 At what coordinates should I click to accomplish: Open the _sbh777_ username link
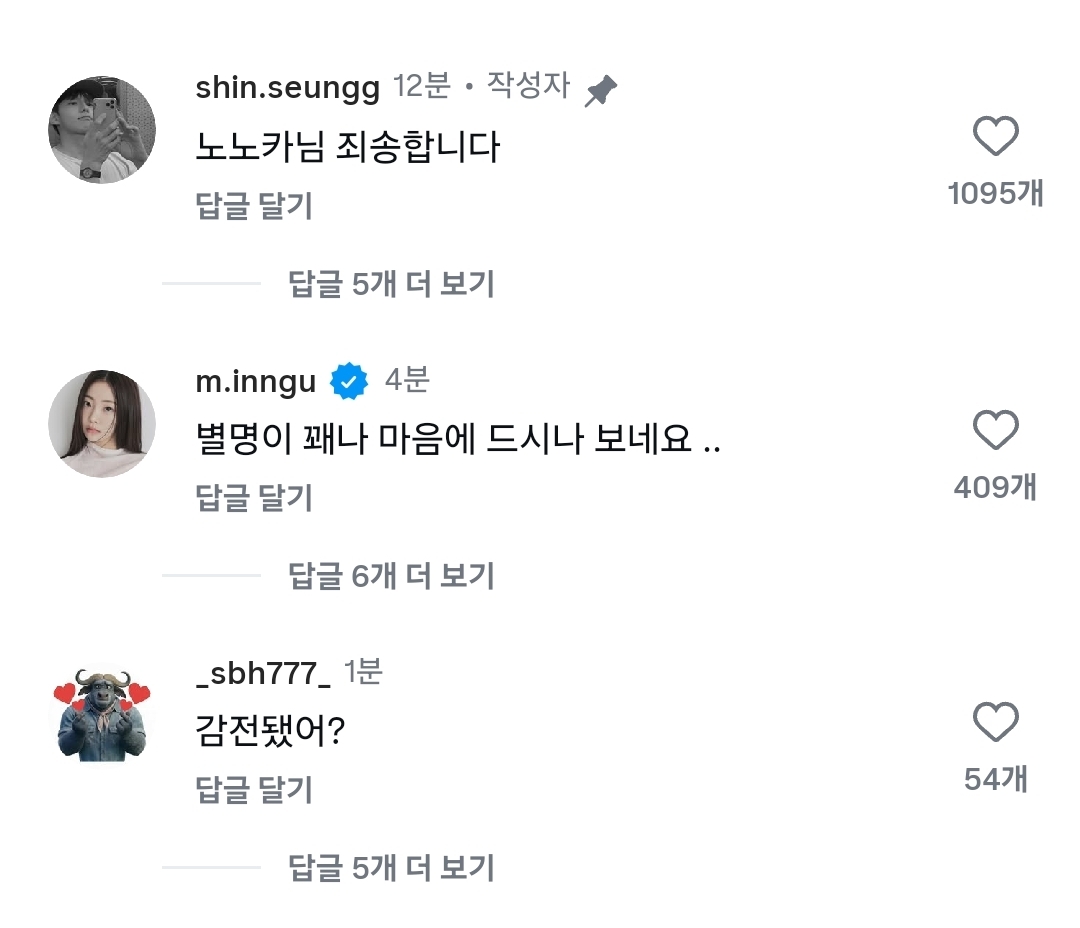pos(264,674)
